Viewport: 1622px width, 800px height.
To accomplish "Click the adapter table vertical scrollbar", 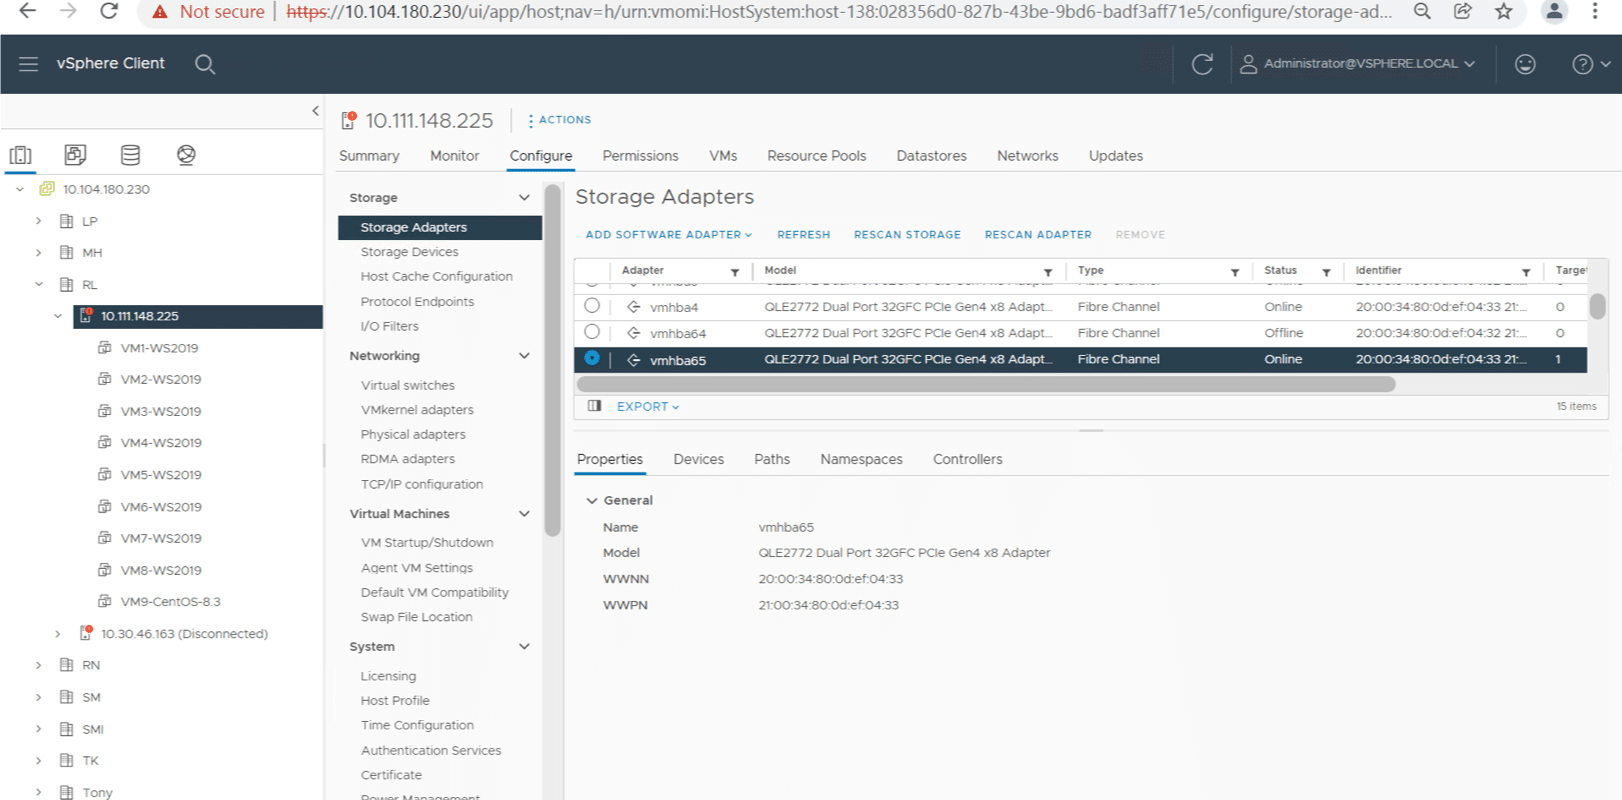I will (x=1597, y=306).
